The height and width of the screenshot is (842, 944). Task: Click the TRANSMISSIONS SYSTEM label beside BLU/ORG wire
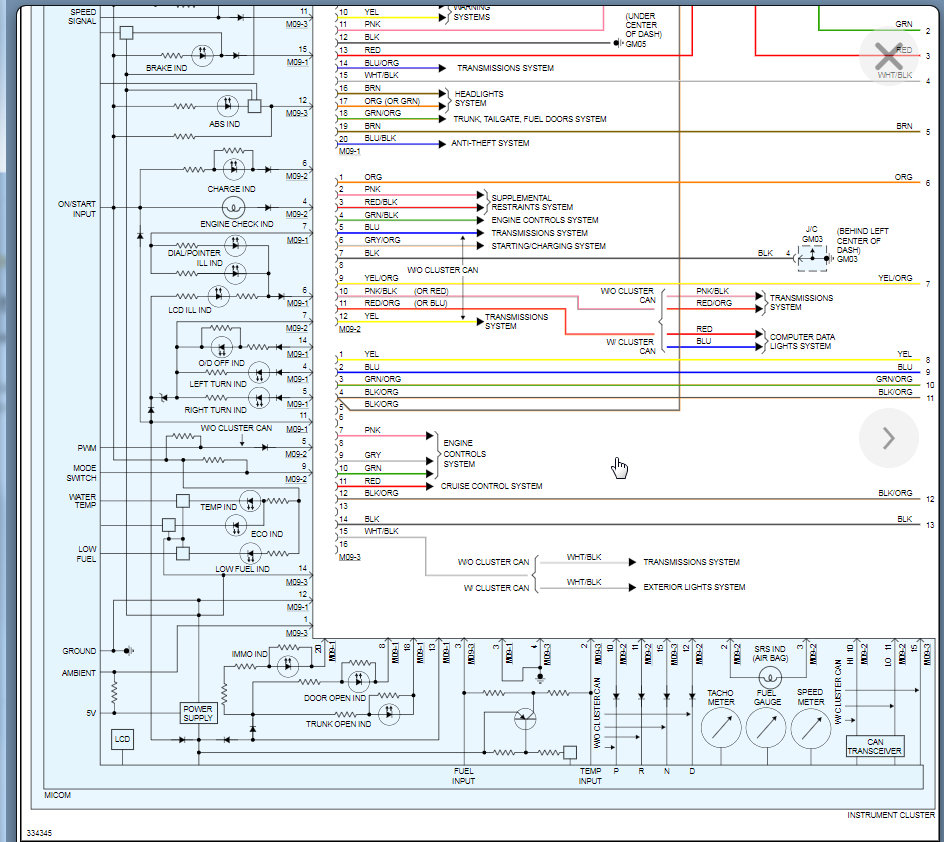tap(505, 68)
